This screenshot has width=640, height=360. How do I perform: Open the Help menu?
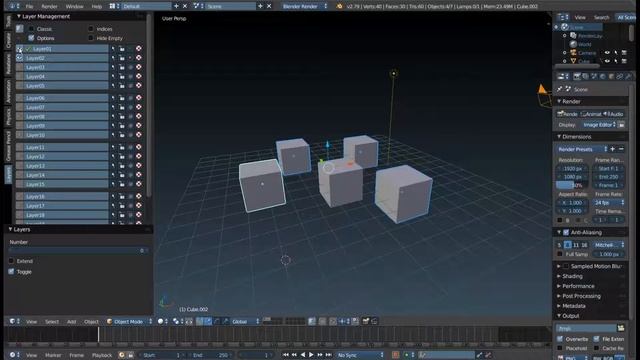pos(97,7)
